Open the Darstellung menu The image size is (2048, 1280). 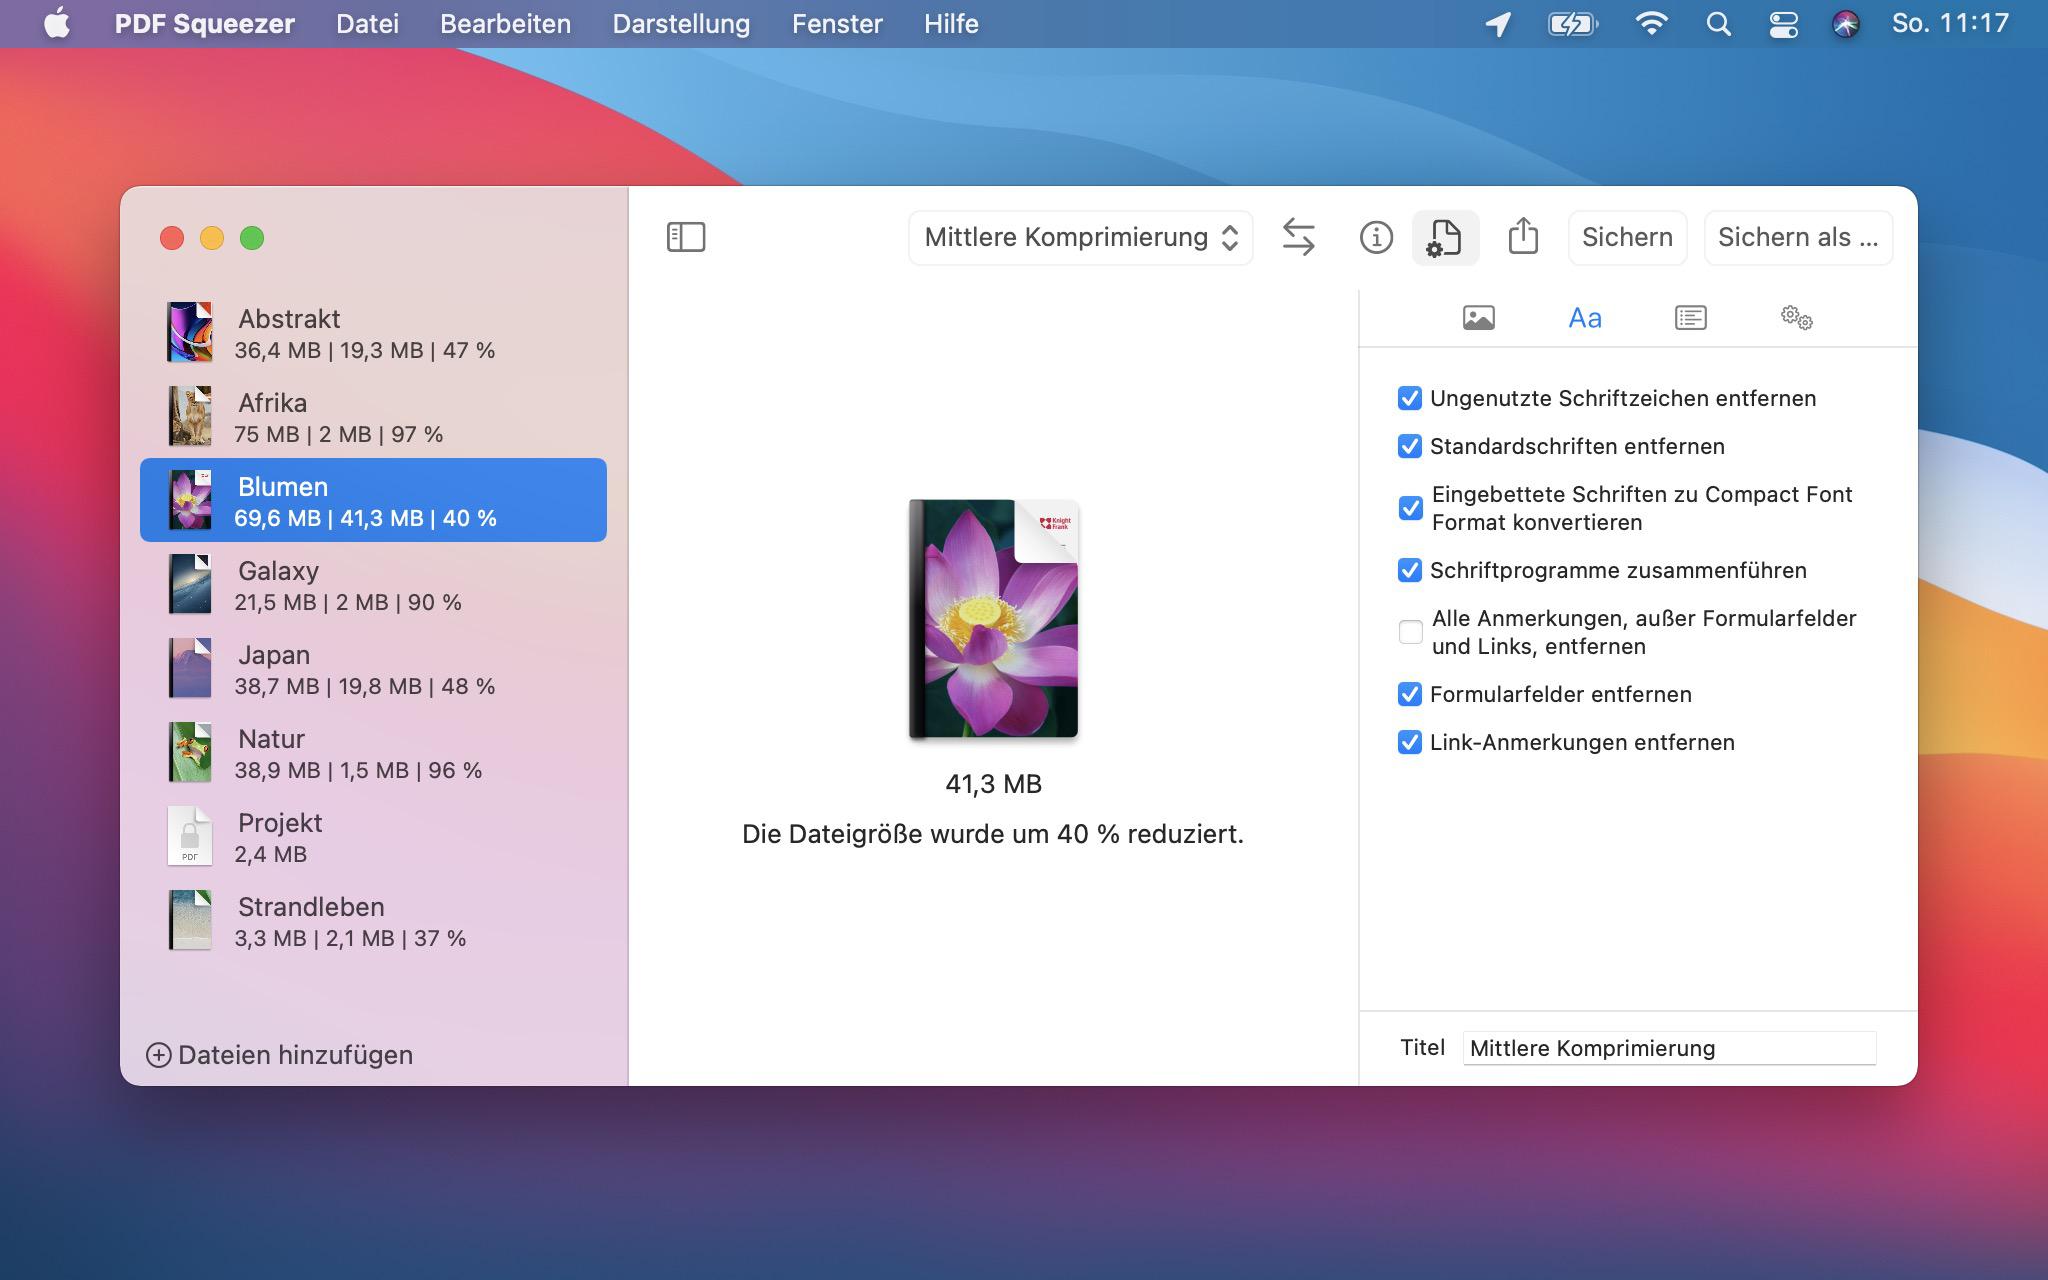682,23
